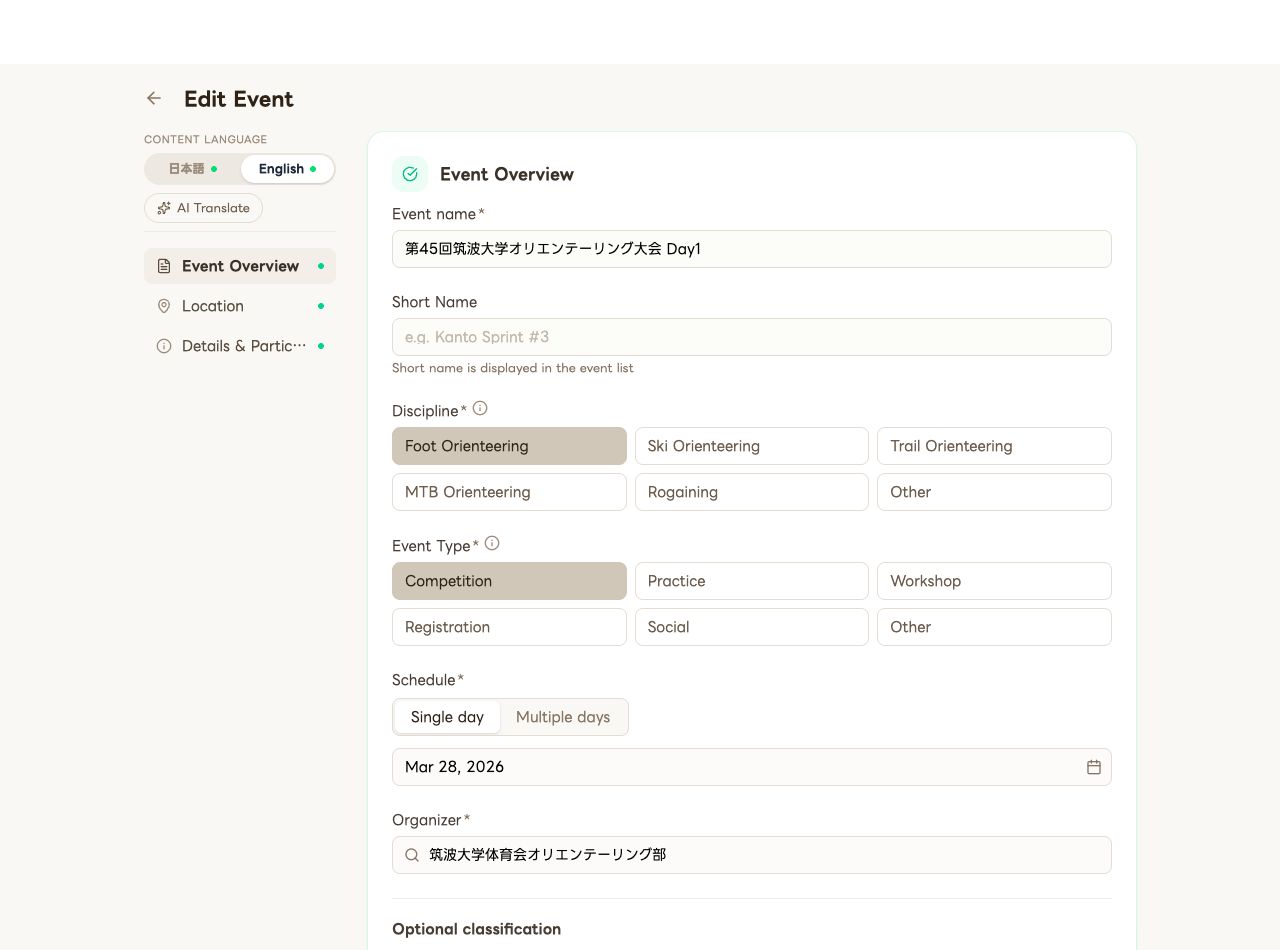Click the Foot Orienteering button

(x=509, y=446)
